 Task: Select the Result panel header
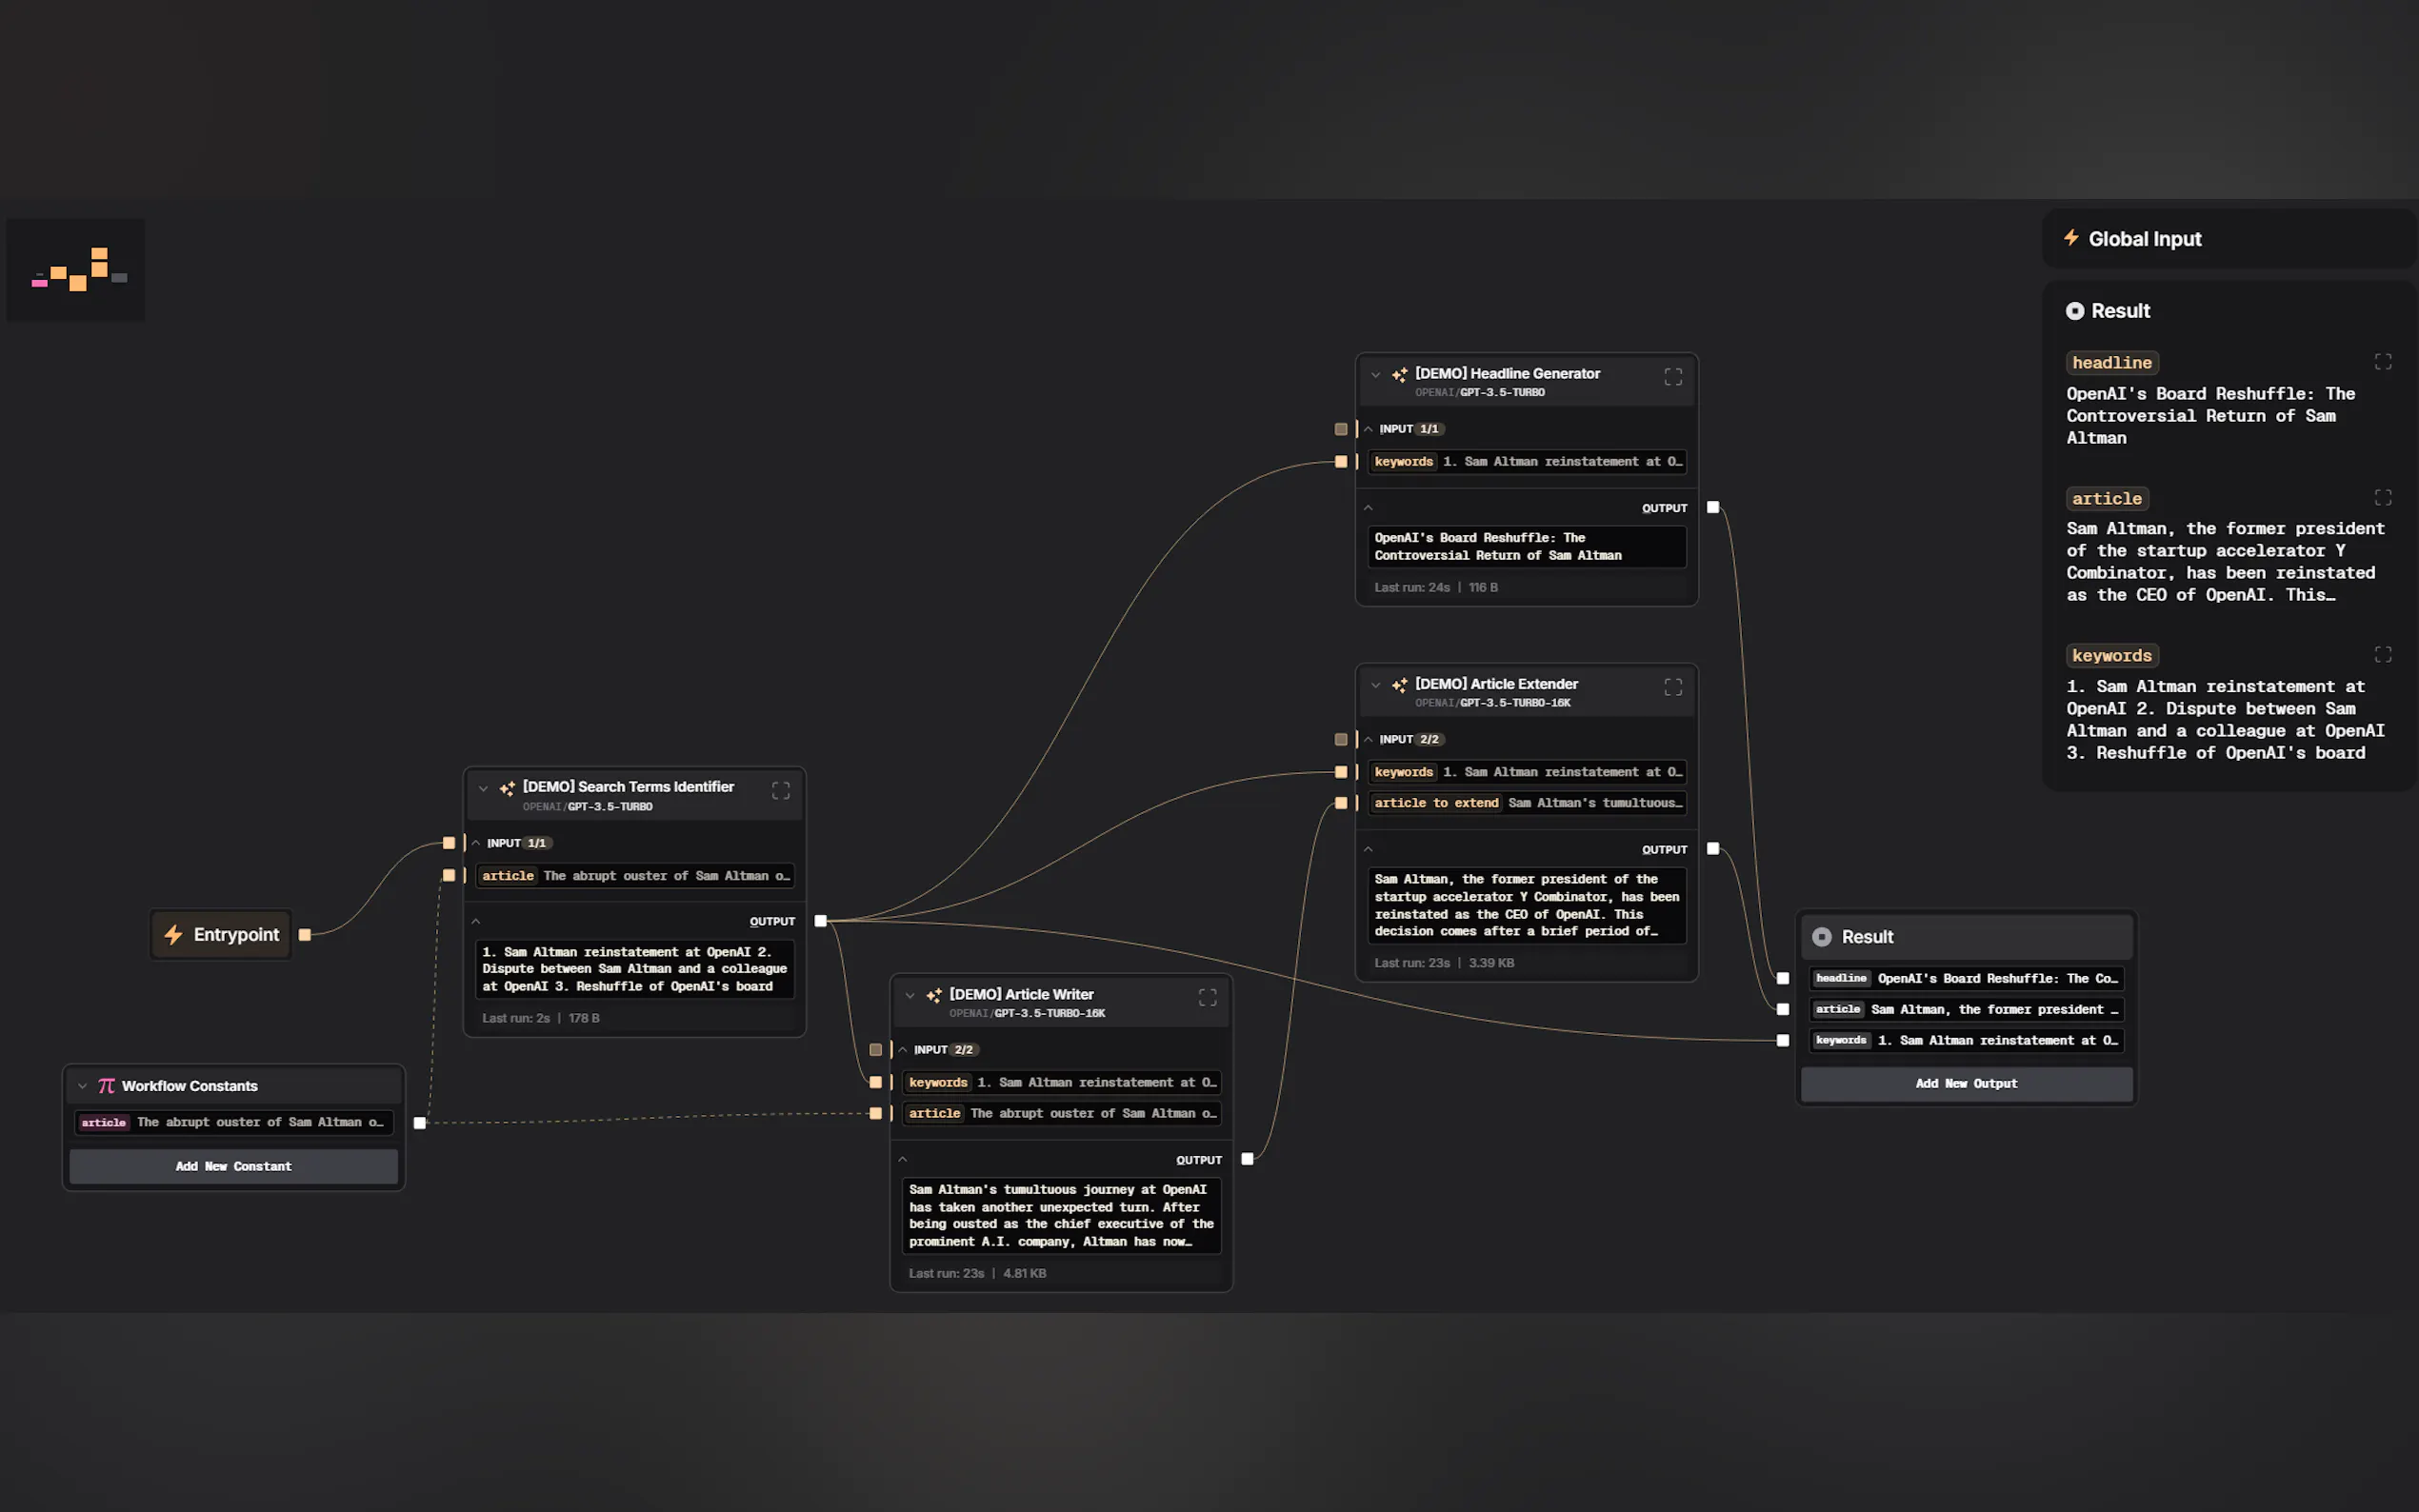click(x=2120, y=311)
